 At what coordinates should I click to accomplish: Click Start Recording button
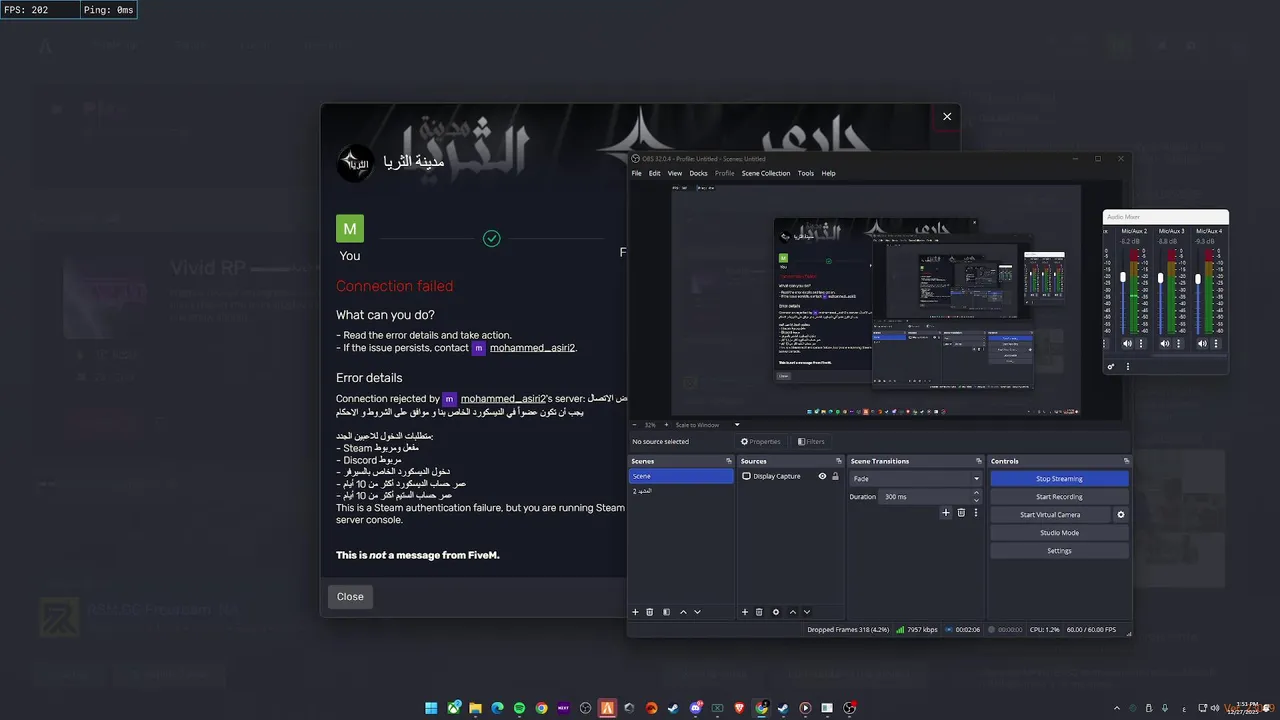click(x=1059, y=497)
